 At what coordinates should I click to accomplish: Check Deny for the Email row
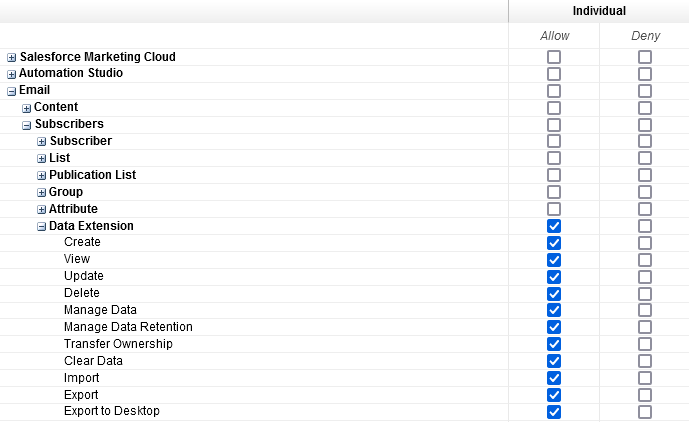645,91
